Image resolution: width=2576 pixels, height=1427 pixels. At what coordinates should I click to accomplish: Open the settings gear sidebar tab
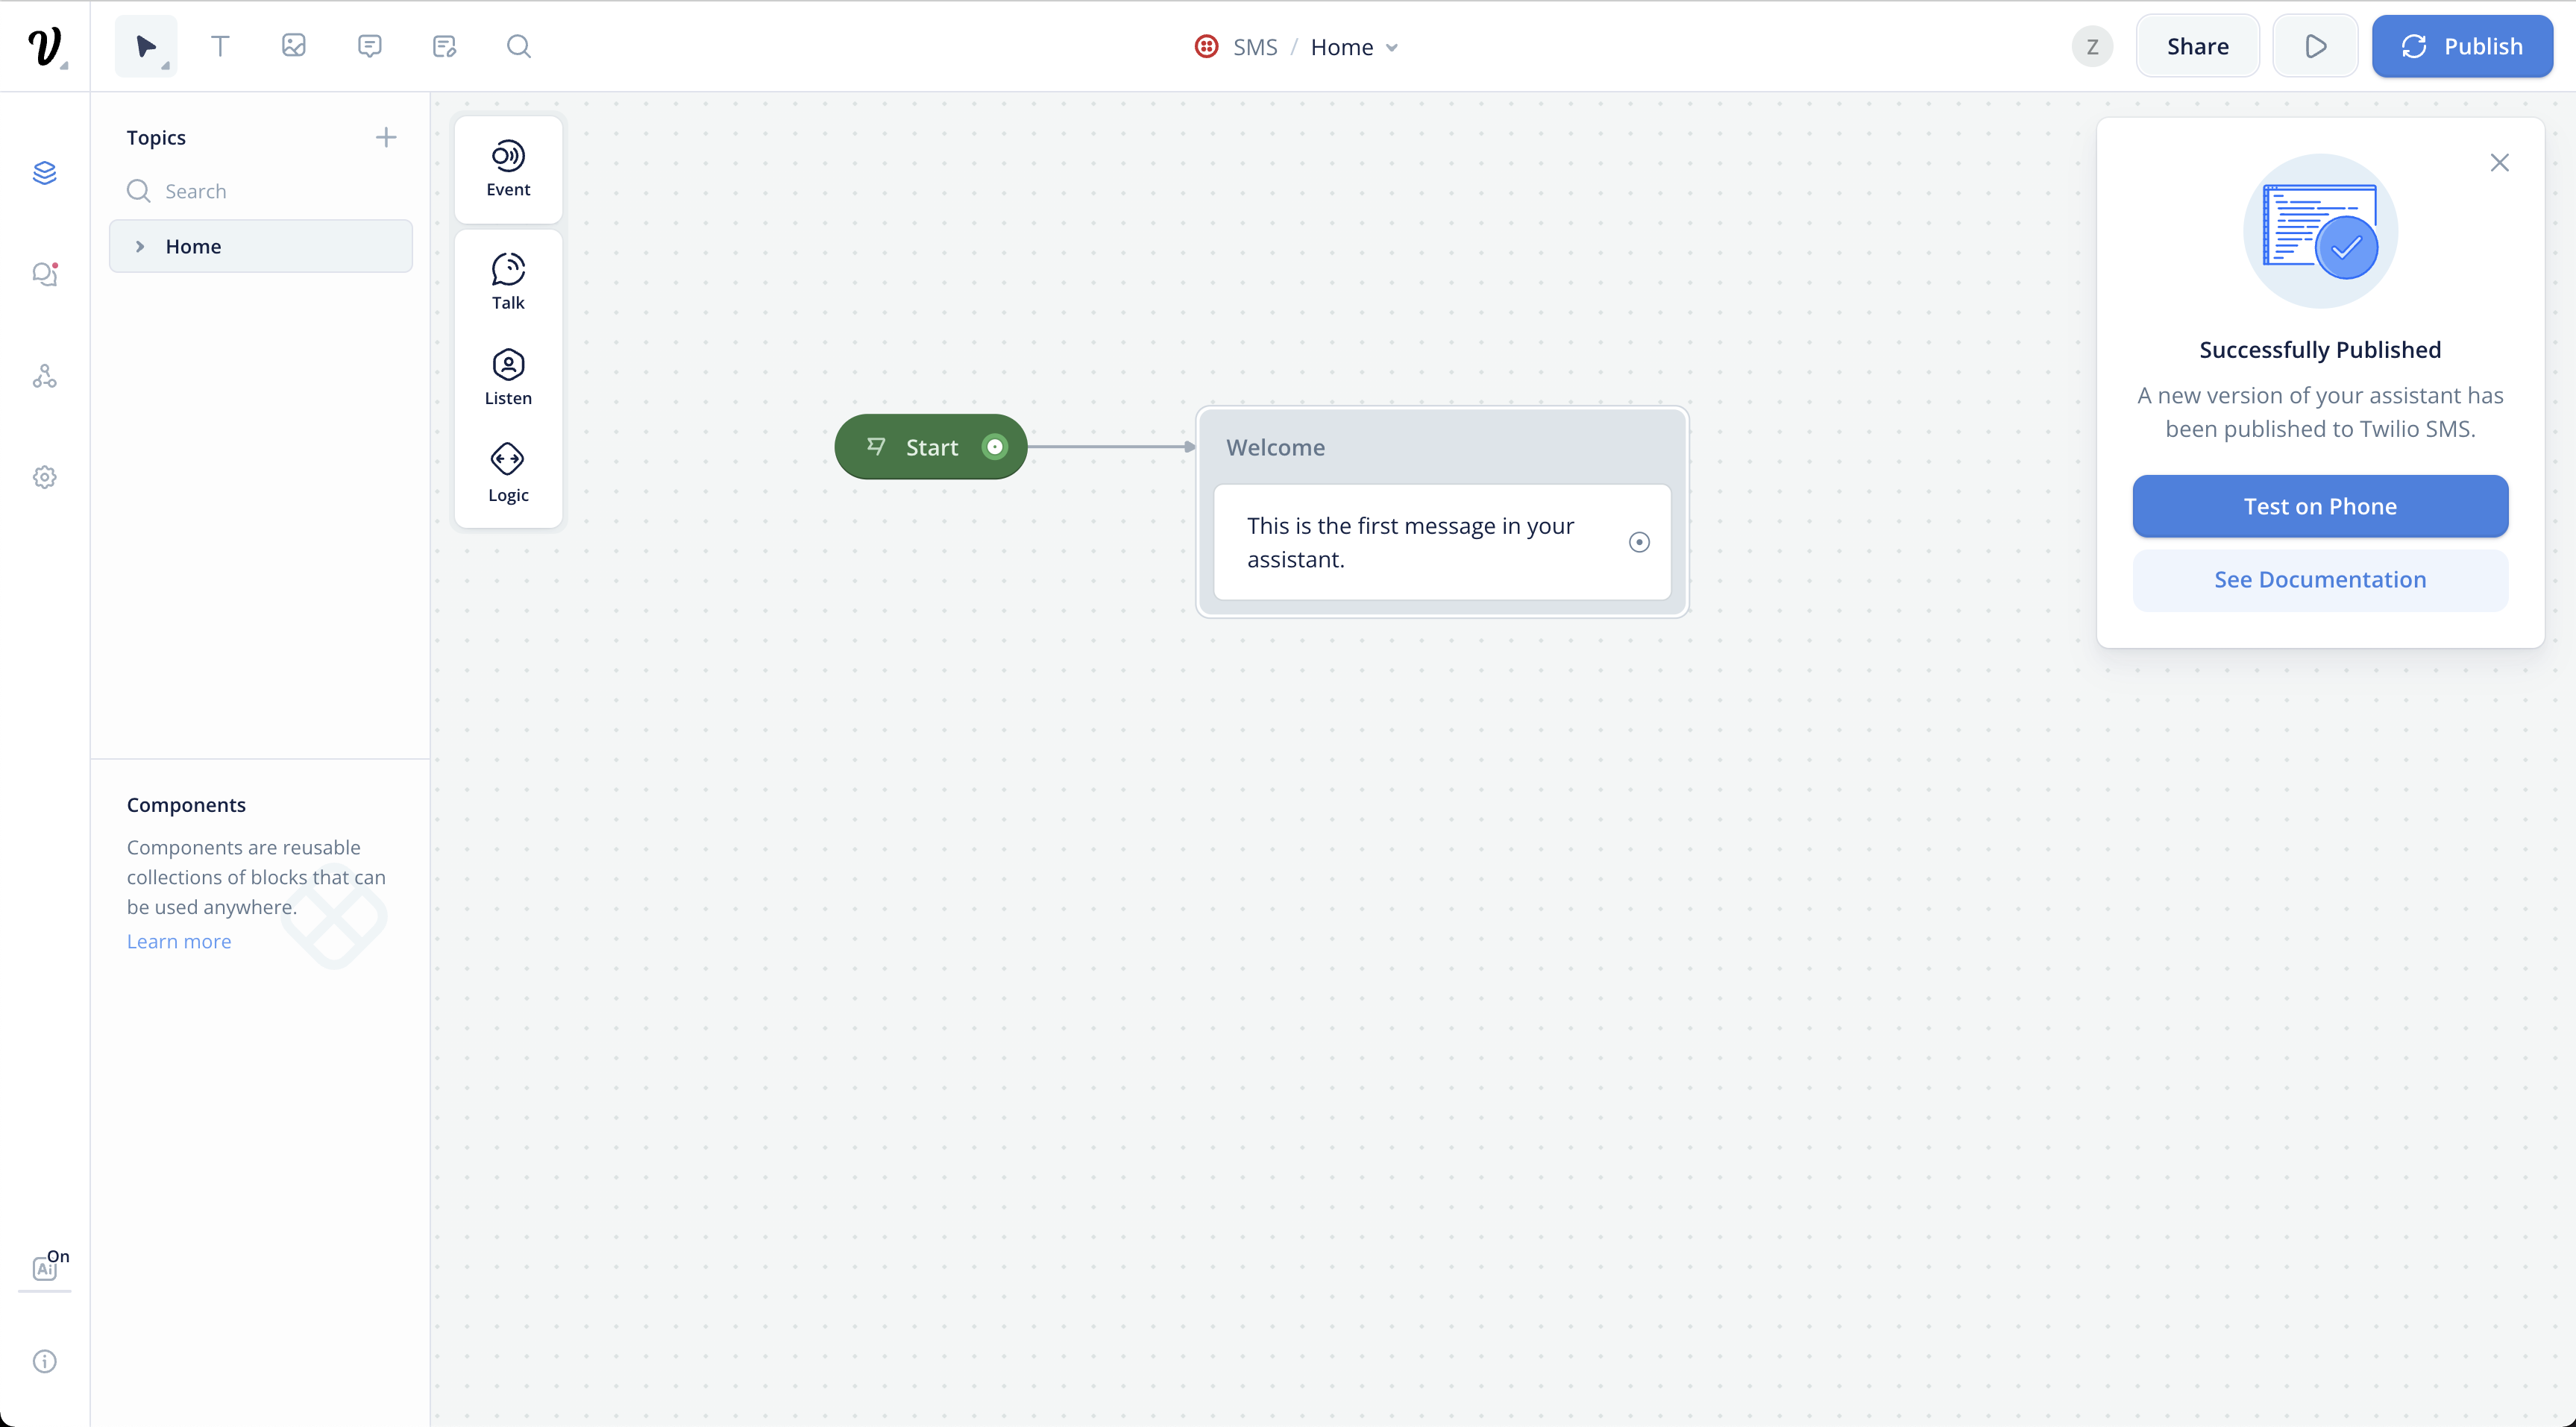click(45, 477)
